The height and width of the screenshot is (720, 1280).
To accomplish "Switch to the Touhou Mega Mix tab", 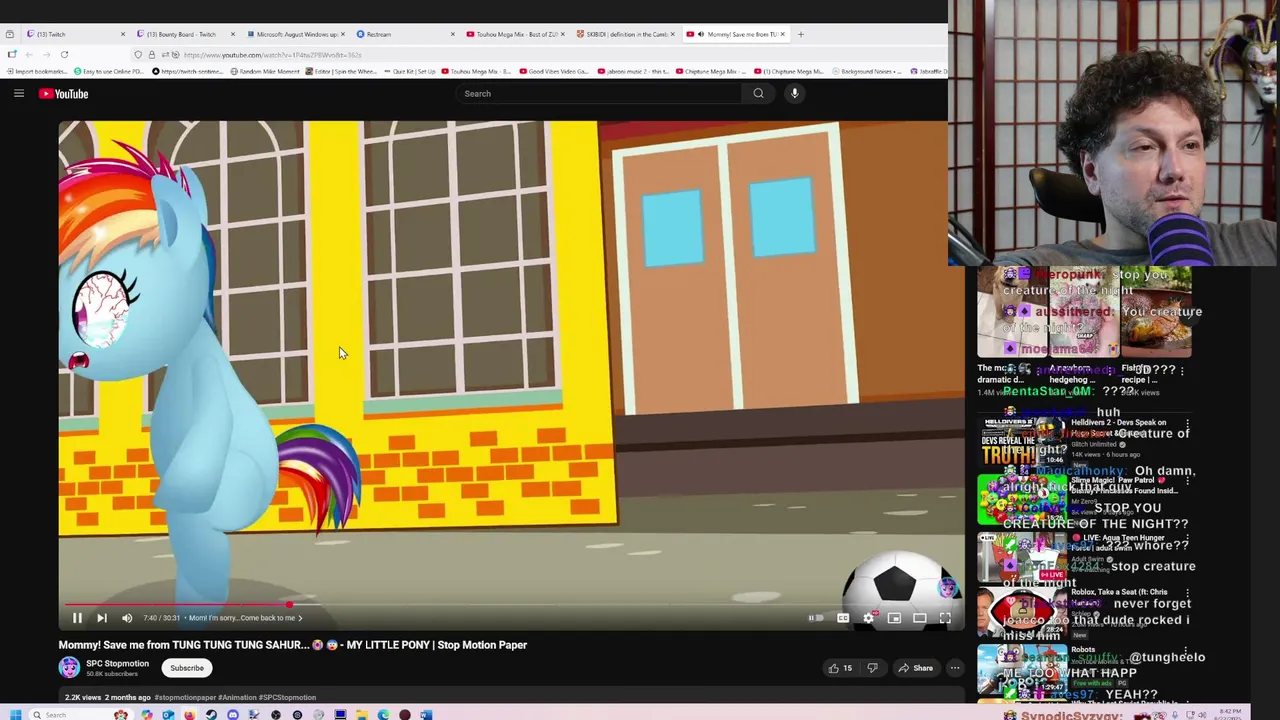I will coord(514,34).
